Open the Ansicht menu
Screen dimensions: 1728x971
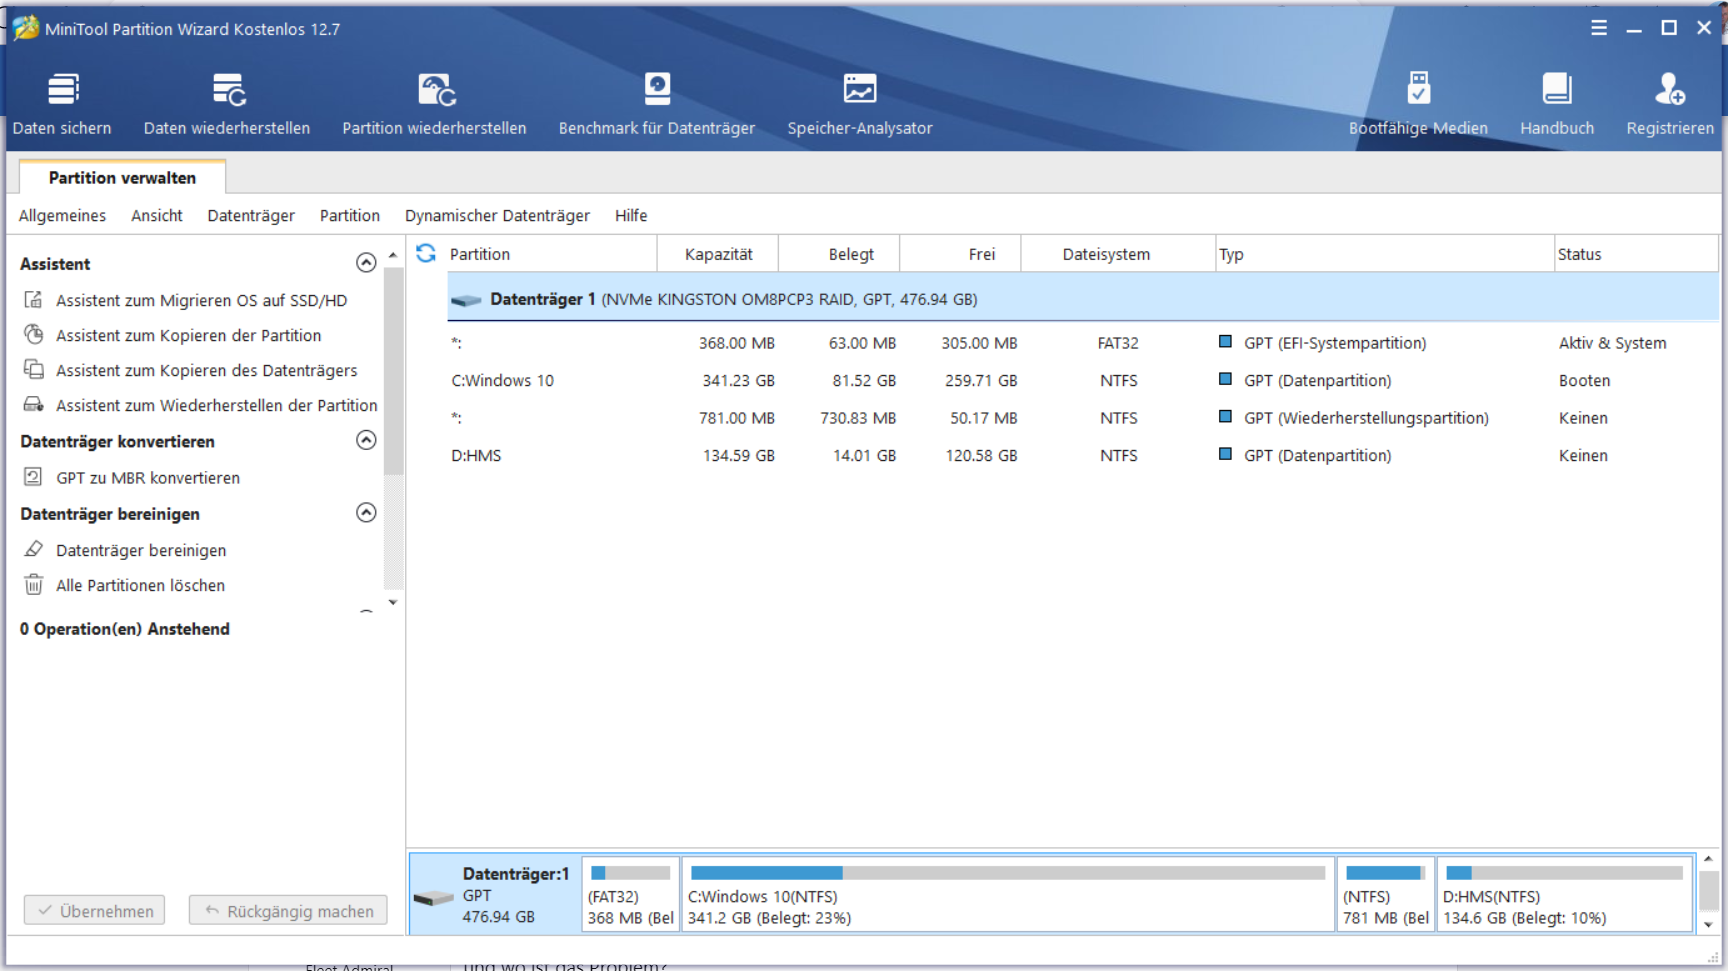[157, 216]
